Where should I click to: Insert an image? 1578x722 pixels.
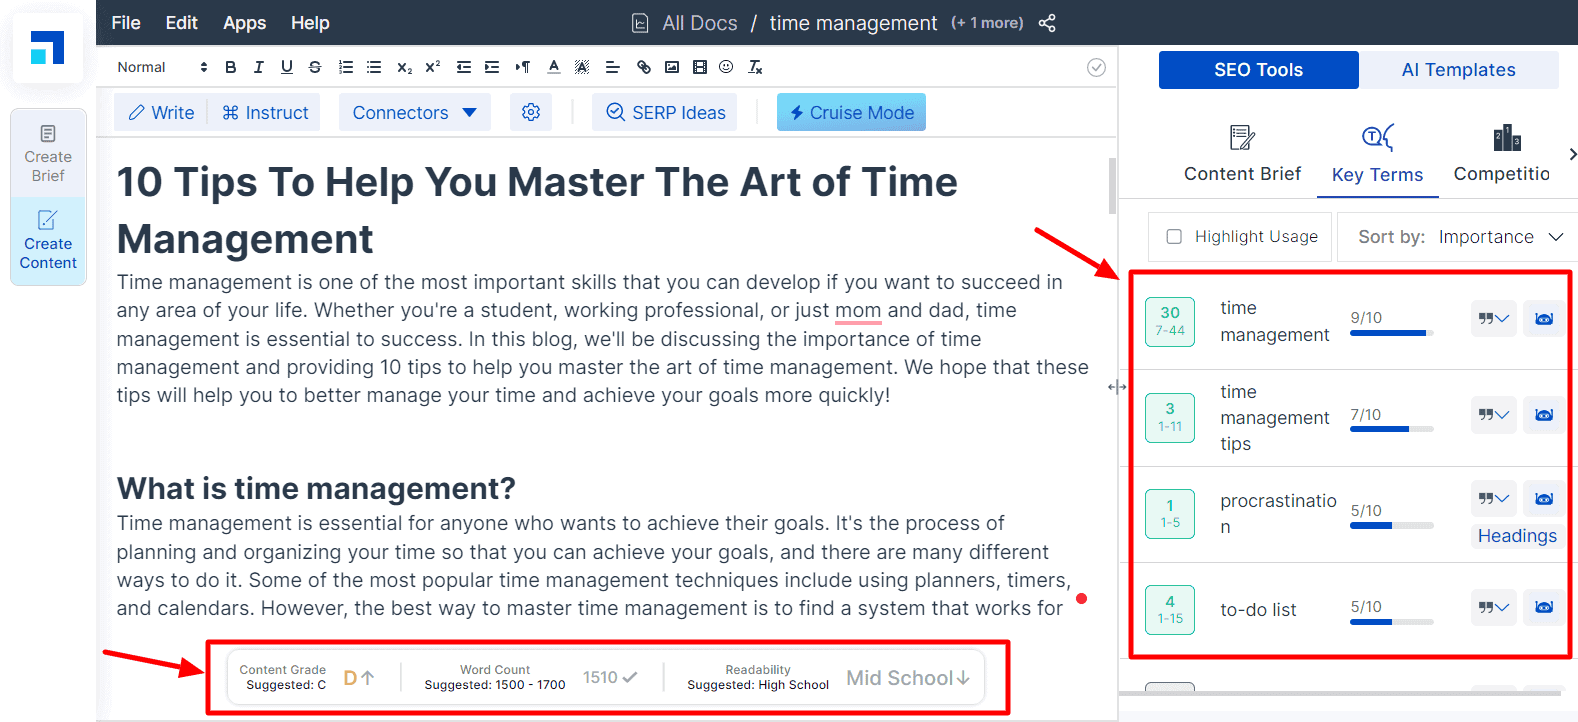pos(672,67)
